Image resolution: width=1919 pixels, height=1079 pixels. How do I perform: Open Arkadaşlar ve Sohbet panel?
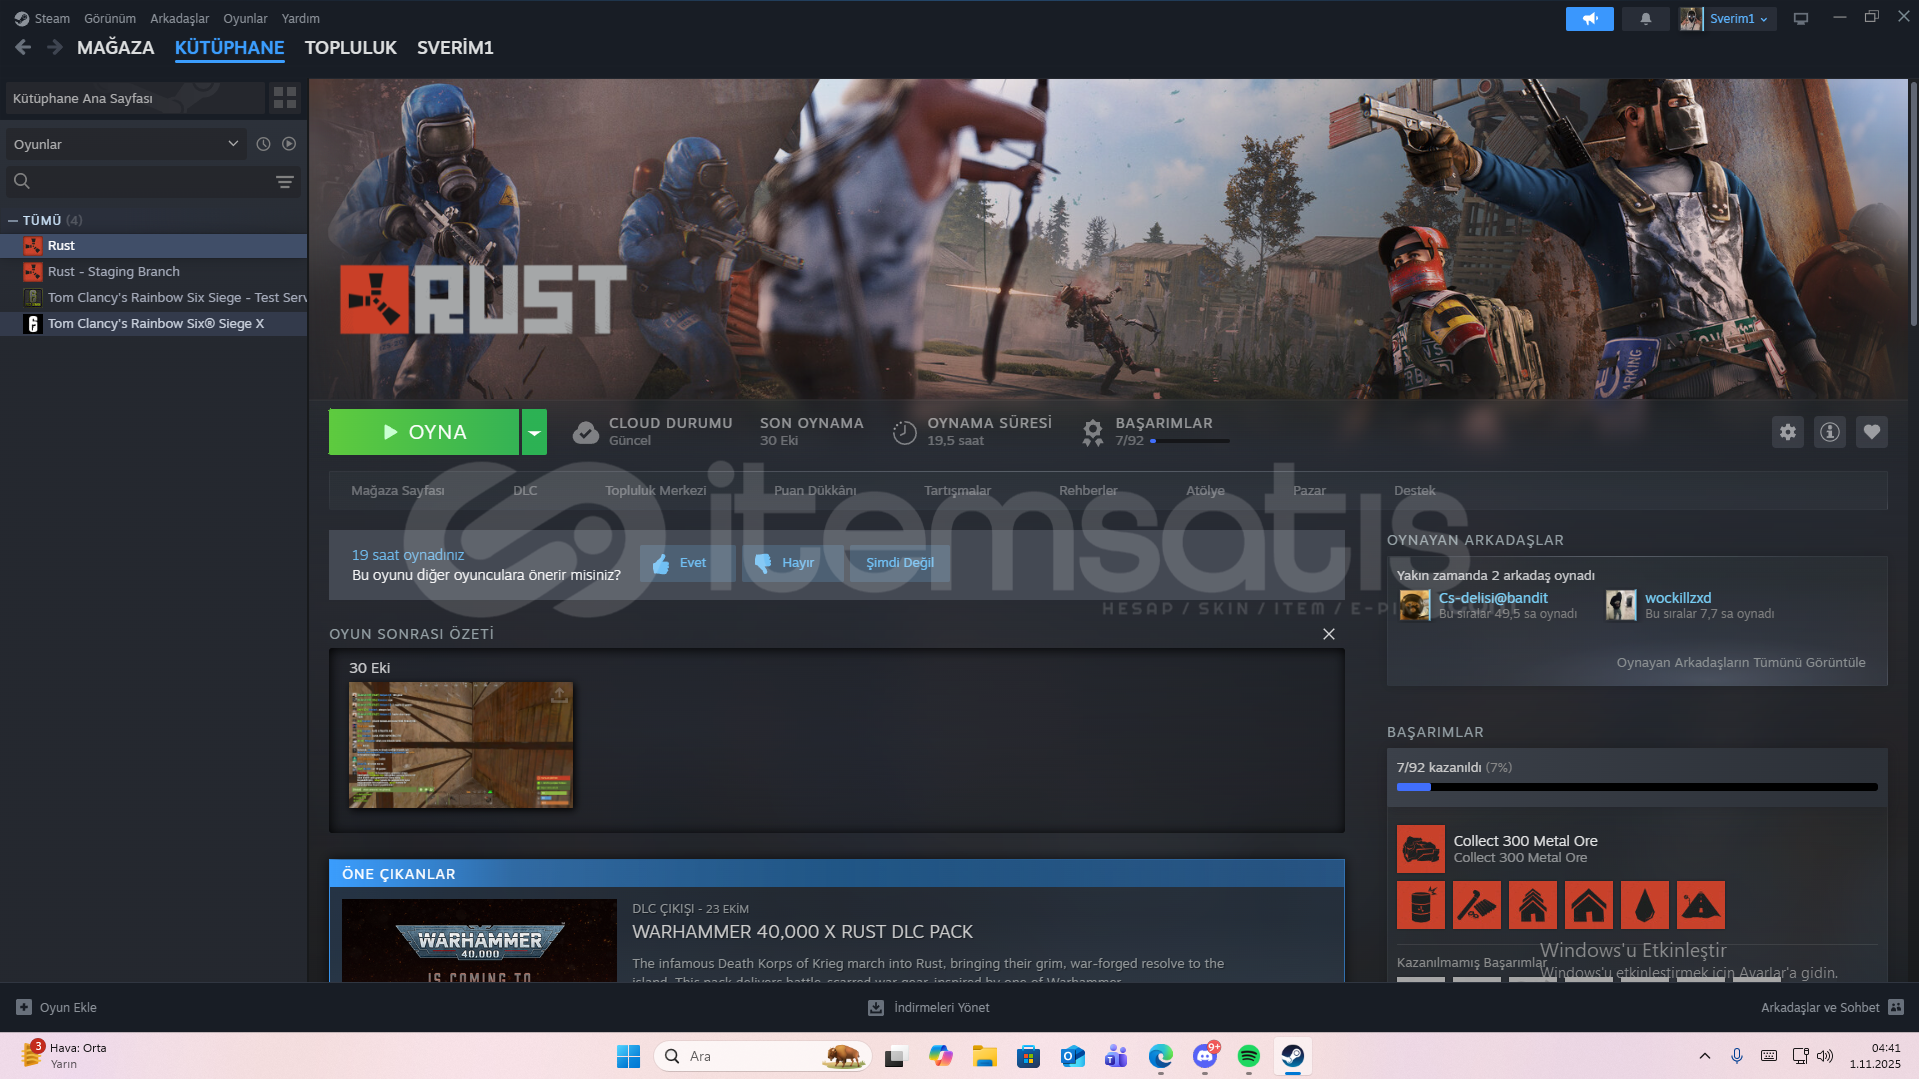coord(1832,1008)
